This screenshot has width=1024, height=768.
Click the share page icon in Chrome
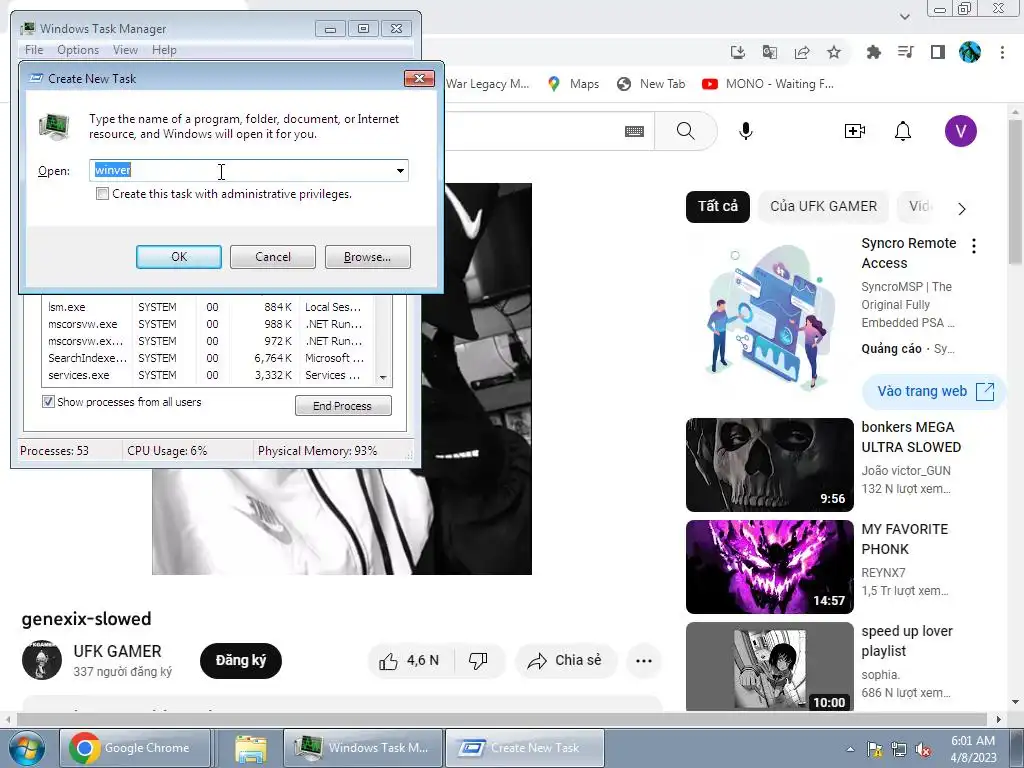pos(802,52)
